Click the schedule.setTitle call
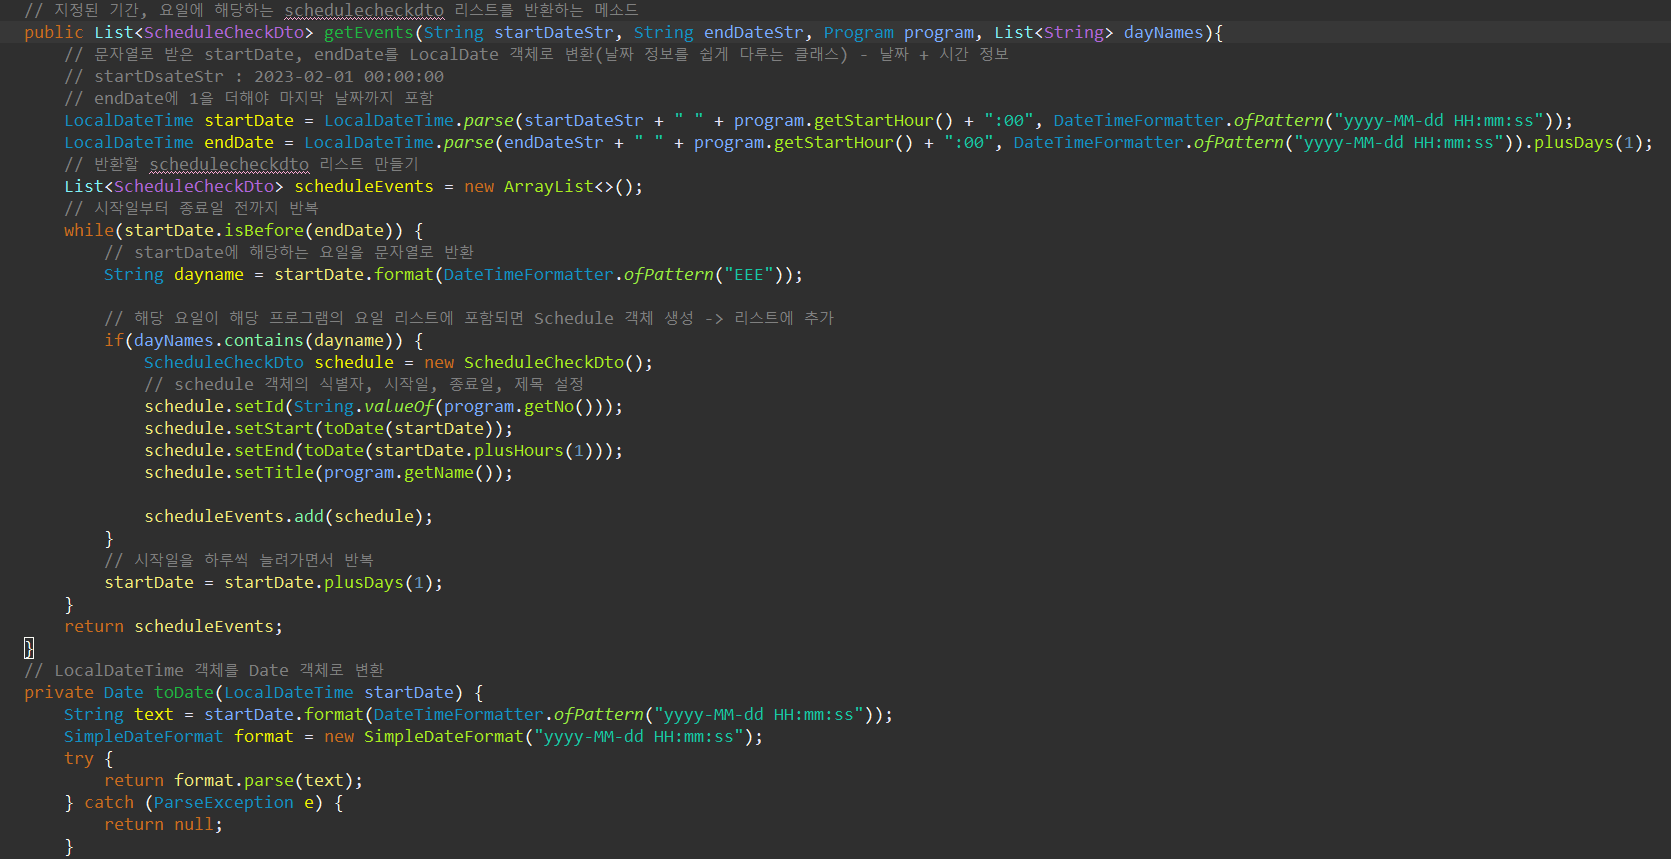 click(328, 473)
